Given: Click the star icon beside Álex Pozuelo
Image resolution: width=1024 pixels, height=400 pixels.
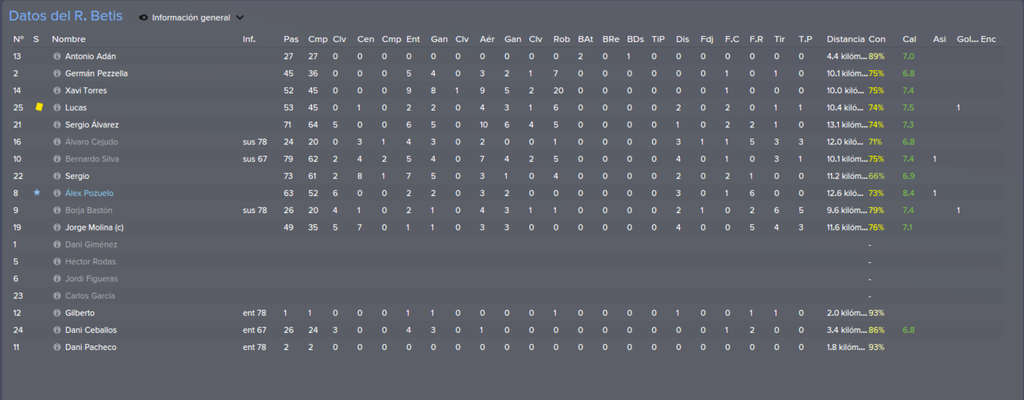Looking at the screenshot, I should click(x=37, y=193).
